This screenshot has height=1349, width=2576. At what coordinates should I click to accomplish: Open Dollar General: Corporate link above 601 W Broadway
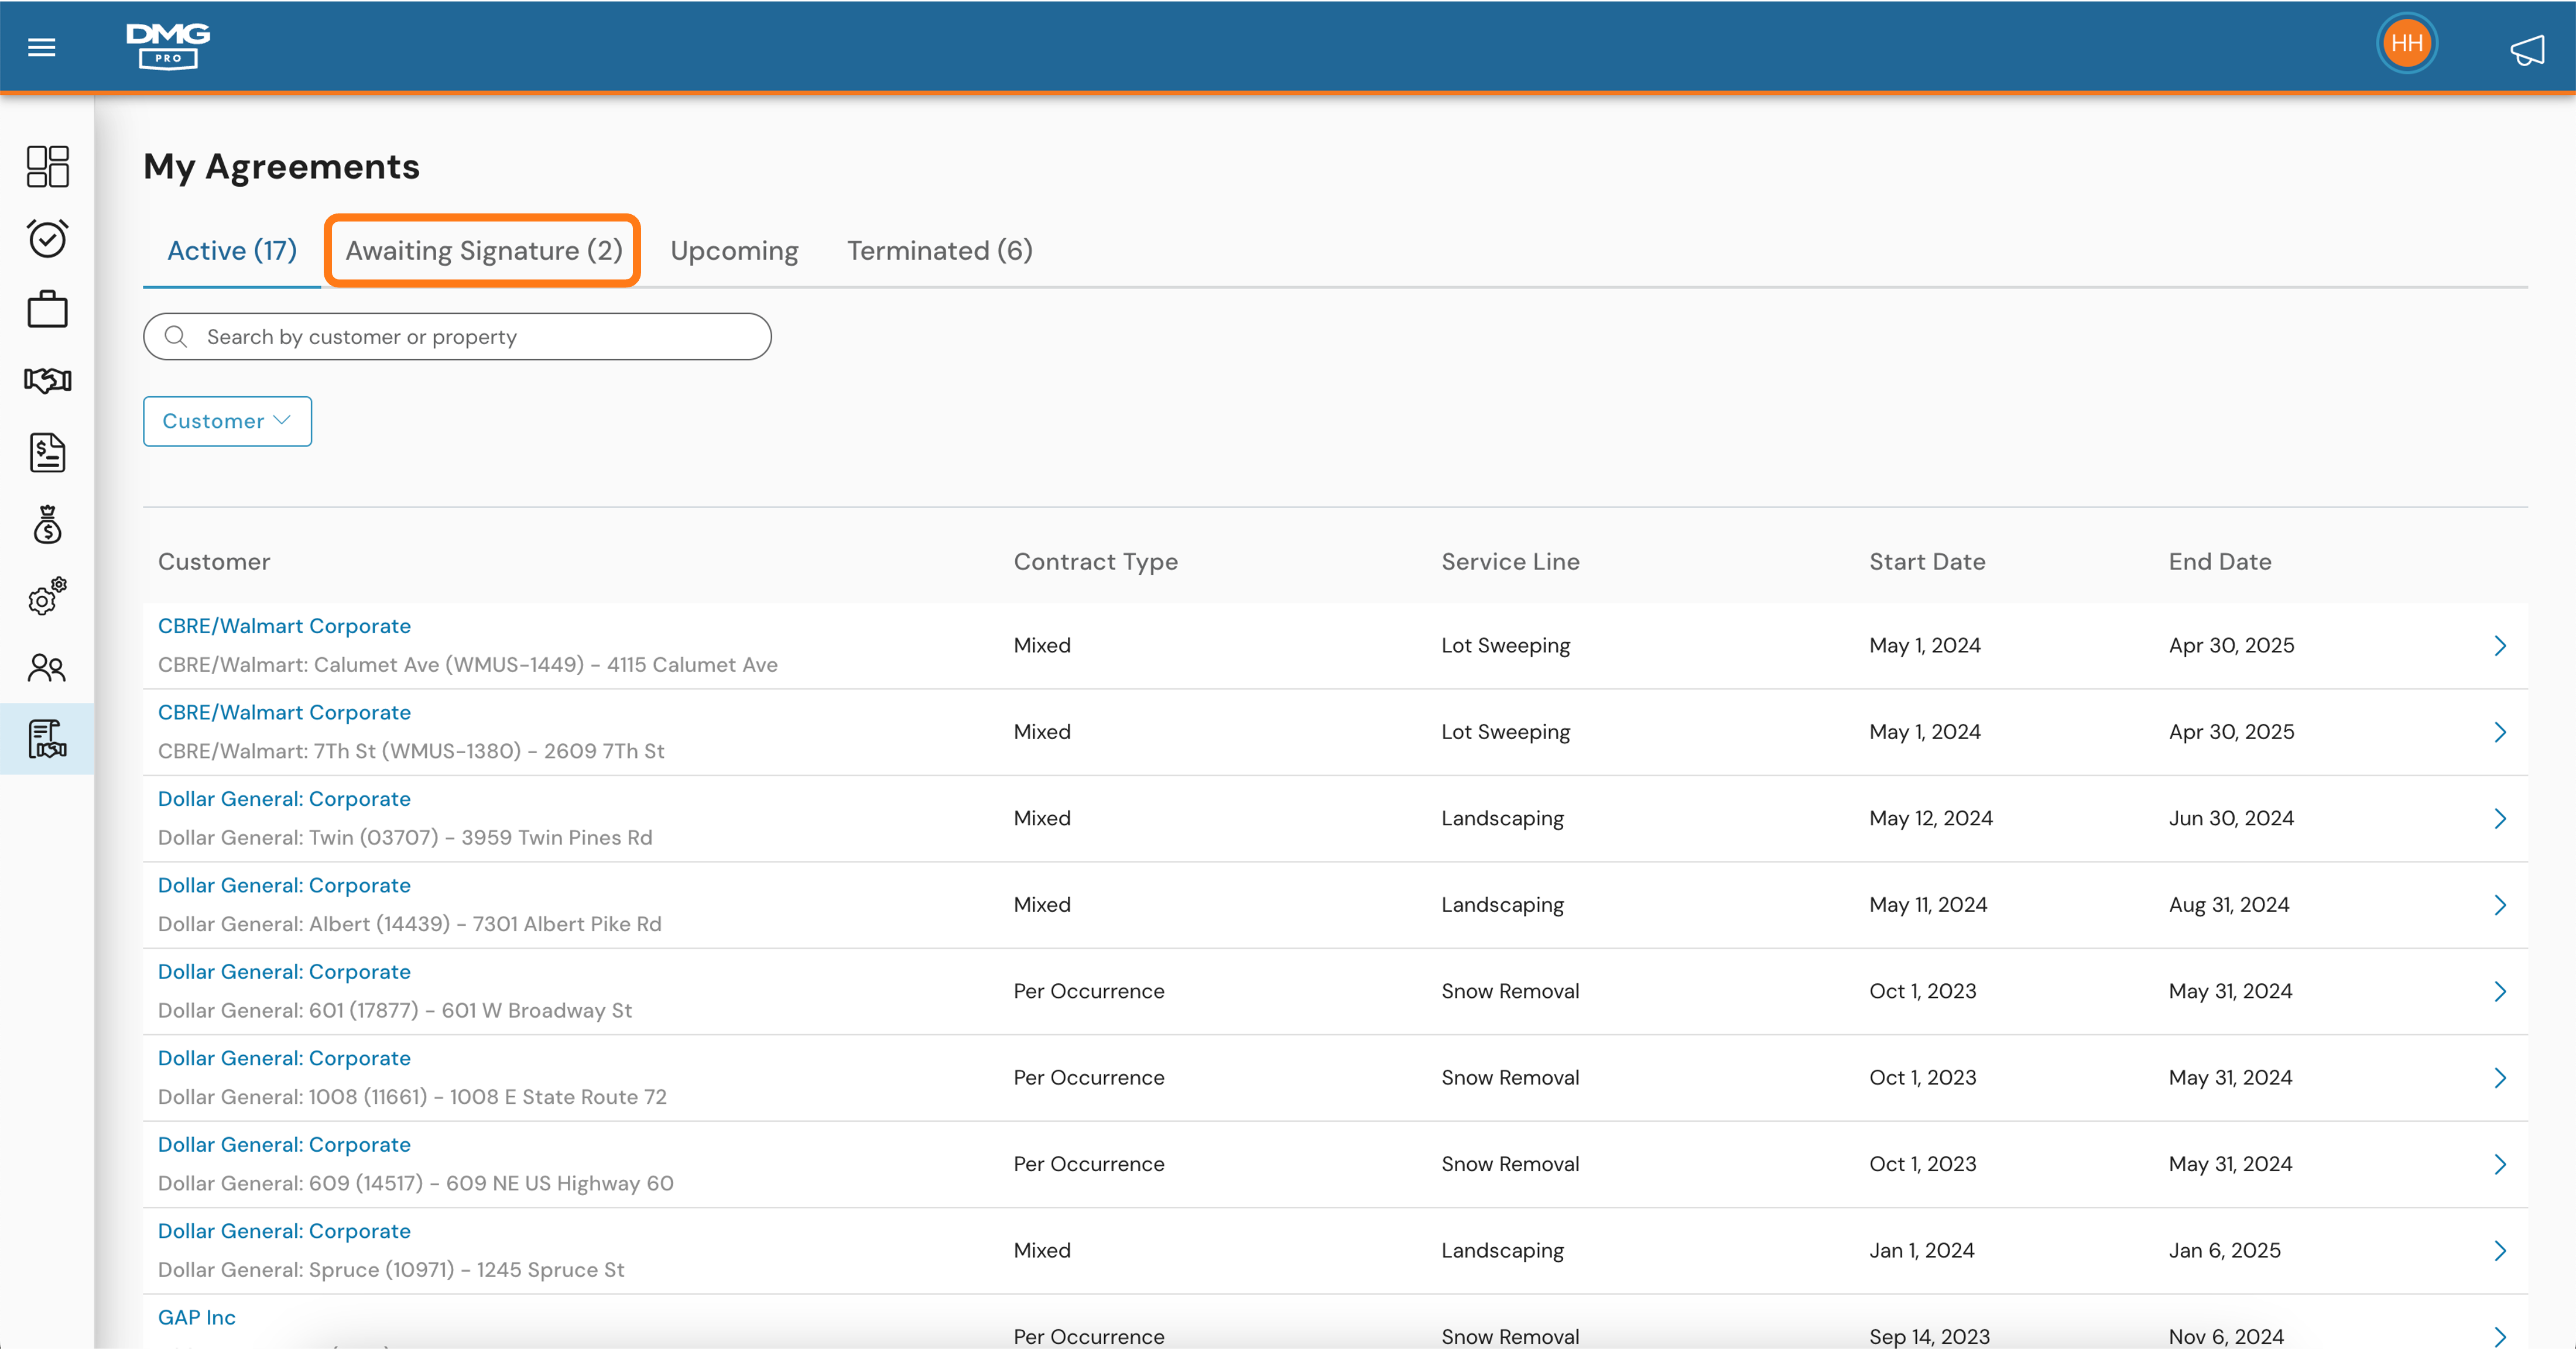point(284,972)
